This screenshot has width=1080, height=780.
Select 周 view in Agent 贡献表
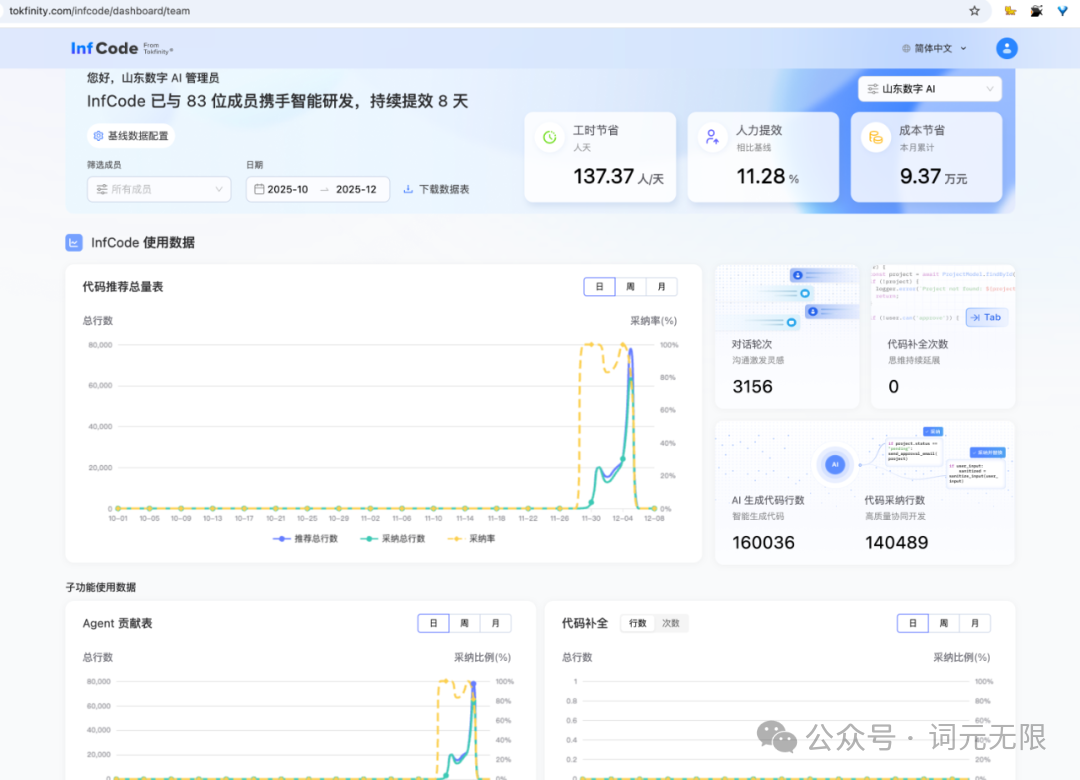pyautogui.click(x=464, y=623)
